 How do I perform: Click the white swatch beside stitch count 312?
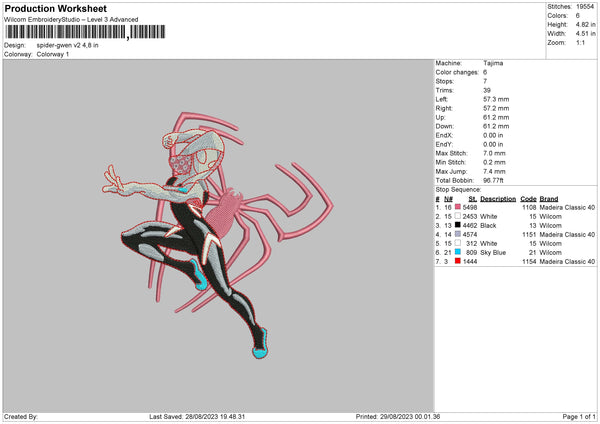point(458,243)
